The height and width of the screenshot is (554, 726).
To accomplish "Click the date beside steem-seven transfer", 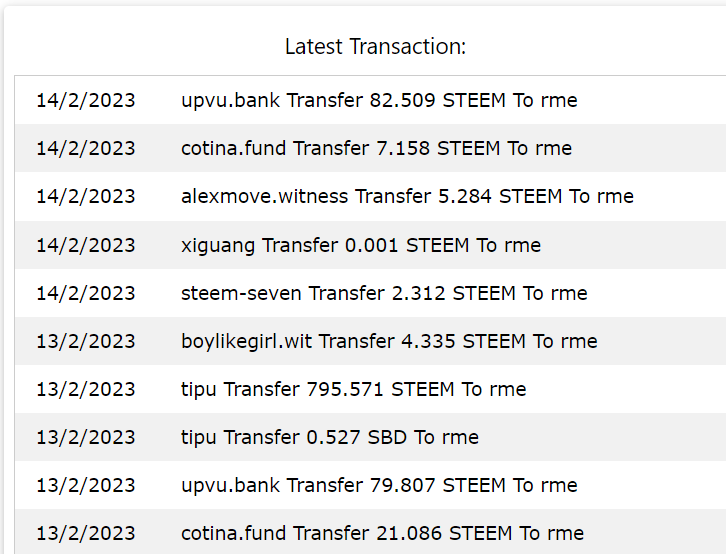I will click(x=86, y=293).
